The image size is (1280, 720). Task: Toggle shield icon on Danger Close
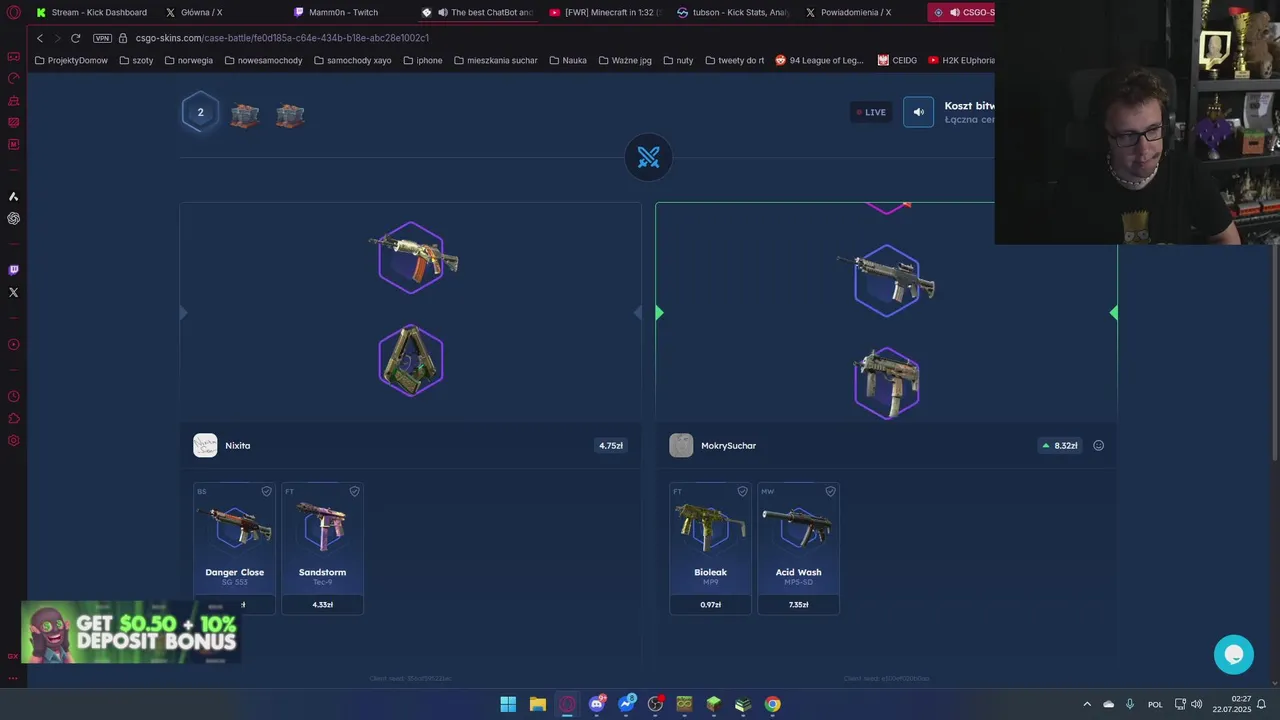pyautogui.click(x=266, y=491)
